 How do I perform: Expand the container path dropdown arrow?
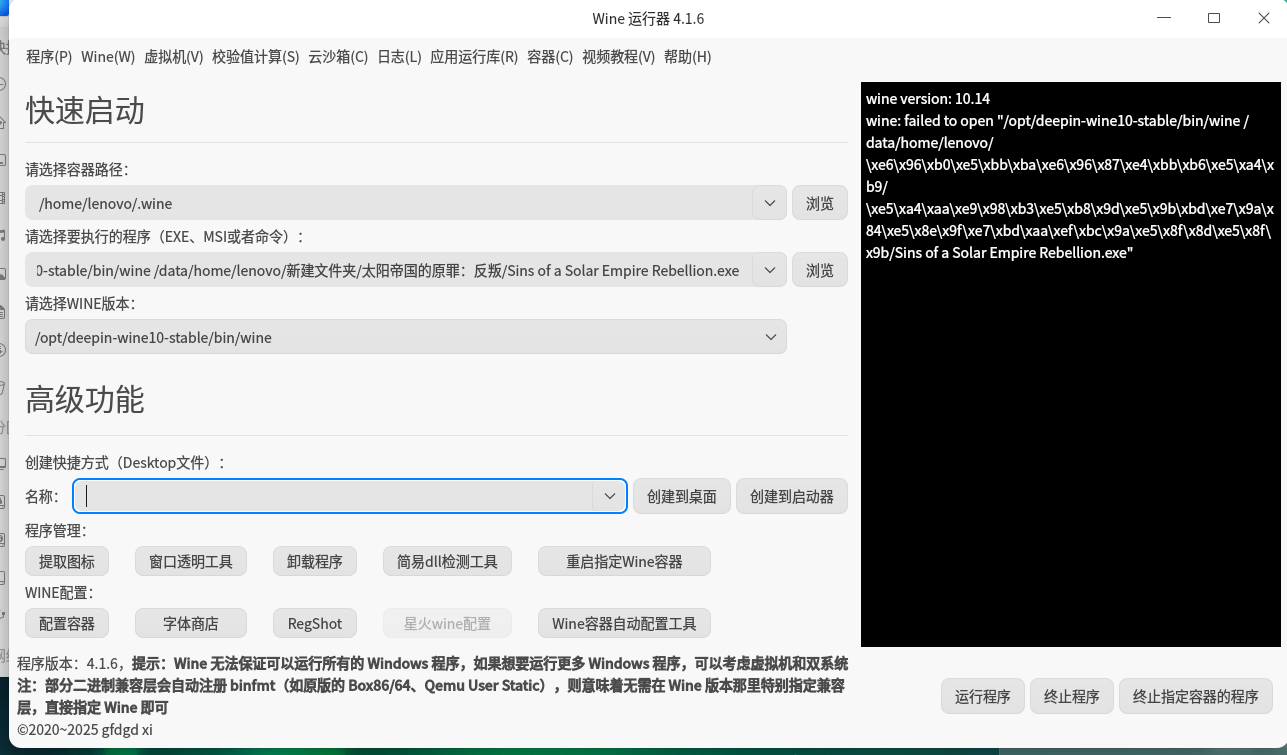coord(770,203)
